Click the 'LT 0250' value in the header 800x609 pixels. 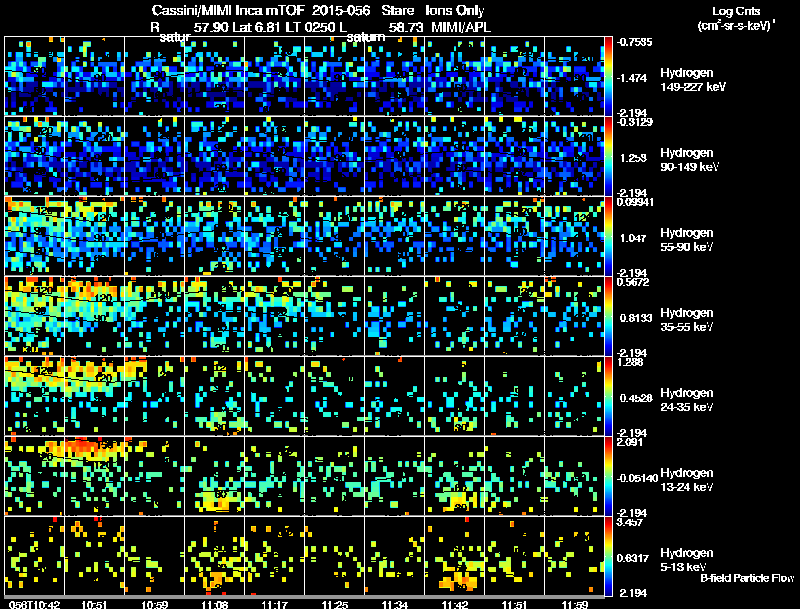point(309,27)
